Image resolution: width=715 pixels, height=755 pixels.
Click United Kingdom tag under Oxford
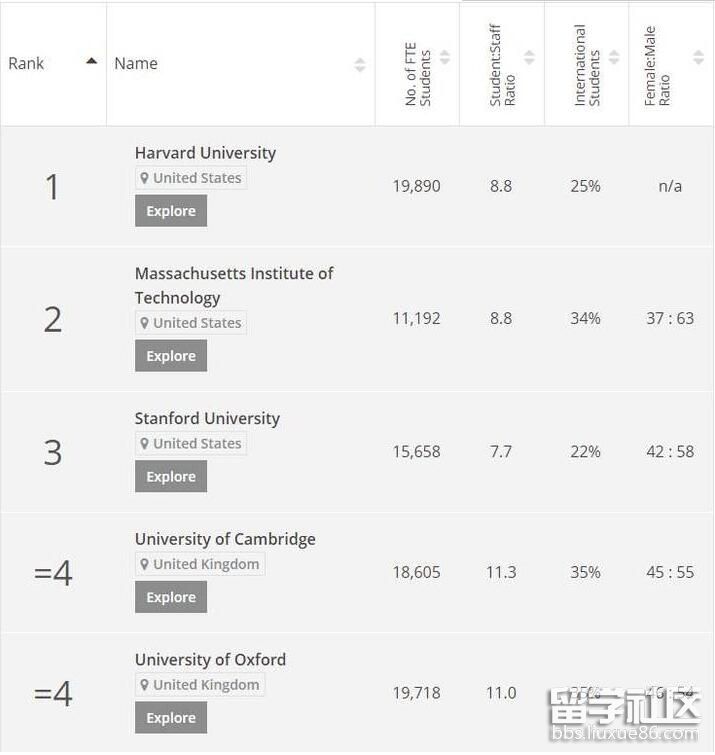point(205,685)
